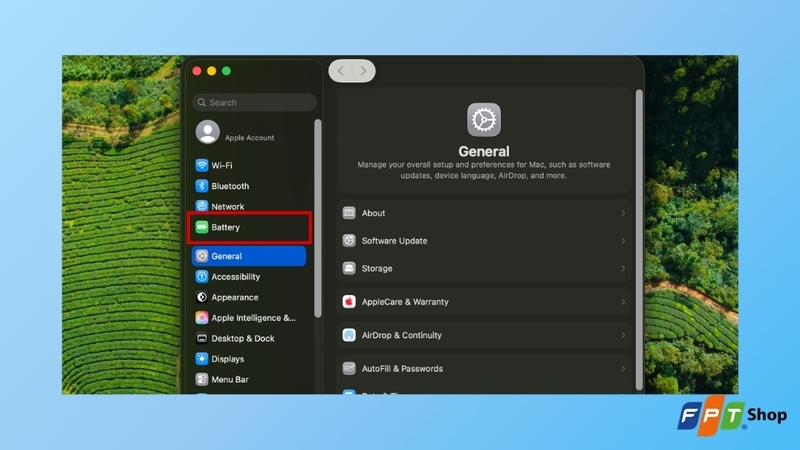The height and width of the screenshot is (450, 800).
Task: Click the AppleCare & Warranty apple icon
Action: tap(349, 302)
